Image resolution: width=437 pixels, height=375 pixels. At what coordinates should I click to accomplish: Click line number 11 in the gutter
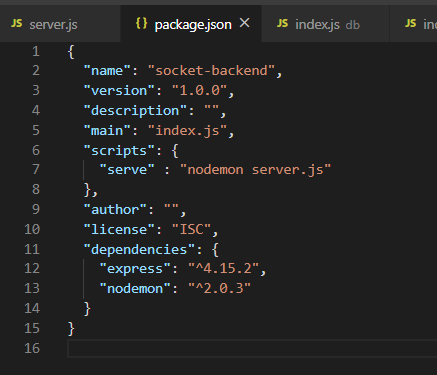[x=32, y=249]
